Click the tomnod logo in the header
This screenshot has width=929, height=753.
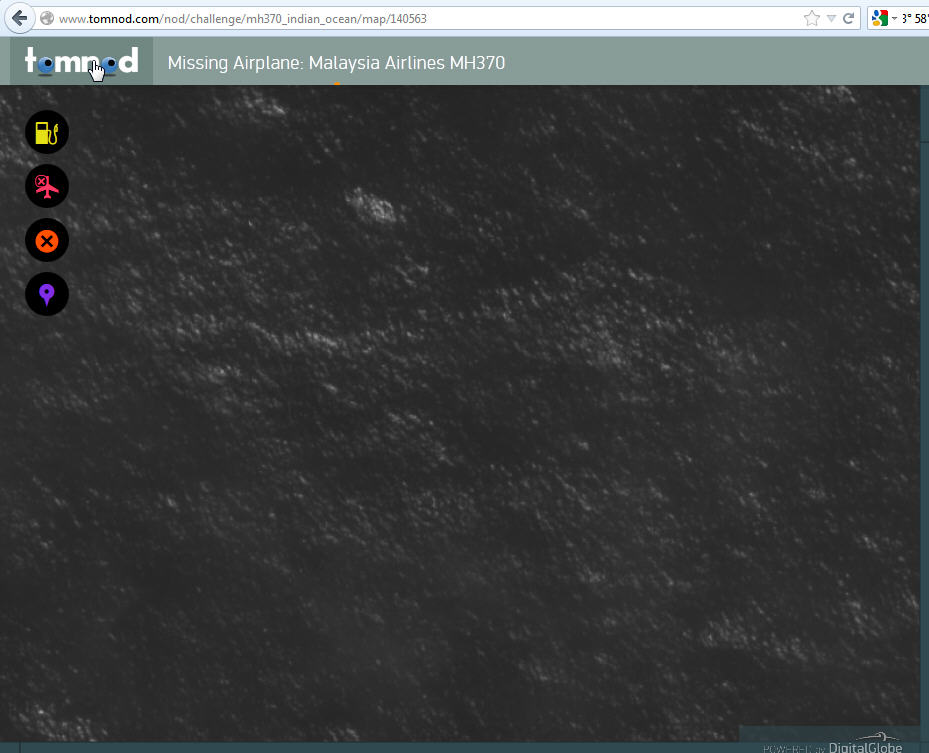pyautogui.click(x=82, y=62)
